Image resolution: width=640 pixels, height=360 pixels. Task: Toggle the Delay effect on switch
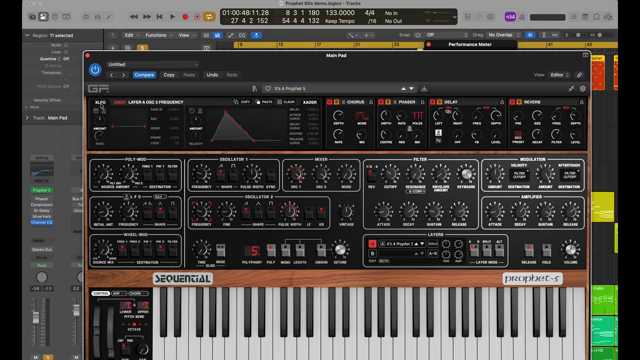[x=432, y=102]
